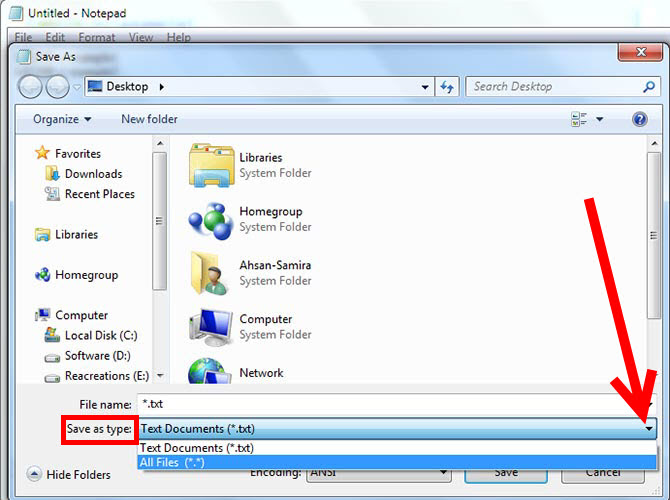Click the Hide Folders button
Screen dimensions: 670x500
click(68, 474)
